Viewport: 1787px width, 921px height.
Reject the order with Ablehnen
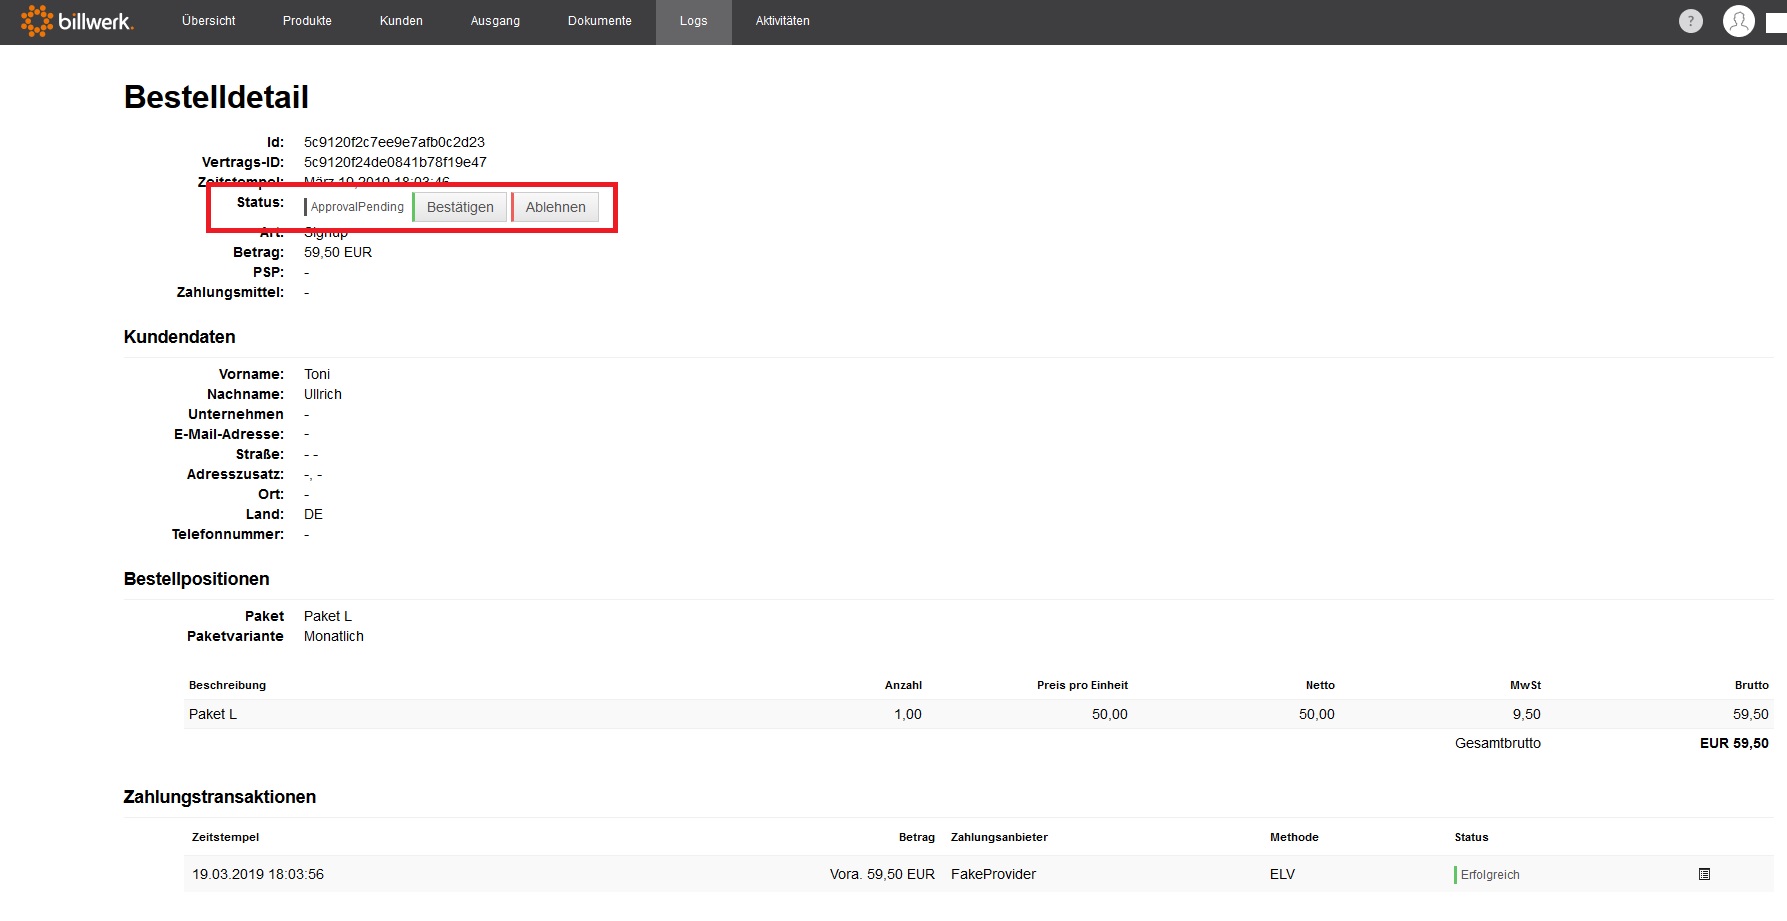coord(555,207)
